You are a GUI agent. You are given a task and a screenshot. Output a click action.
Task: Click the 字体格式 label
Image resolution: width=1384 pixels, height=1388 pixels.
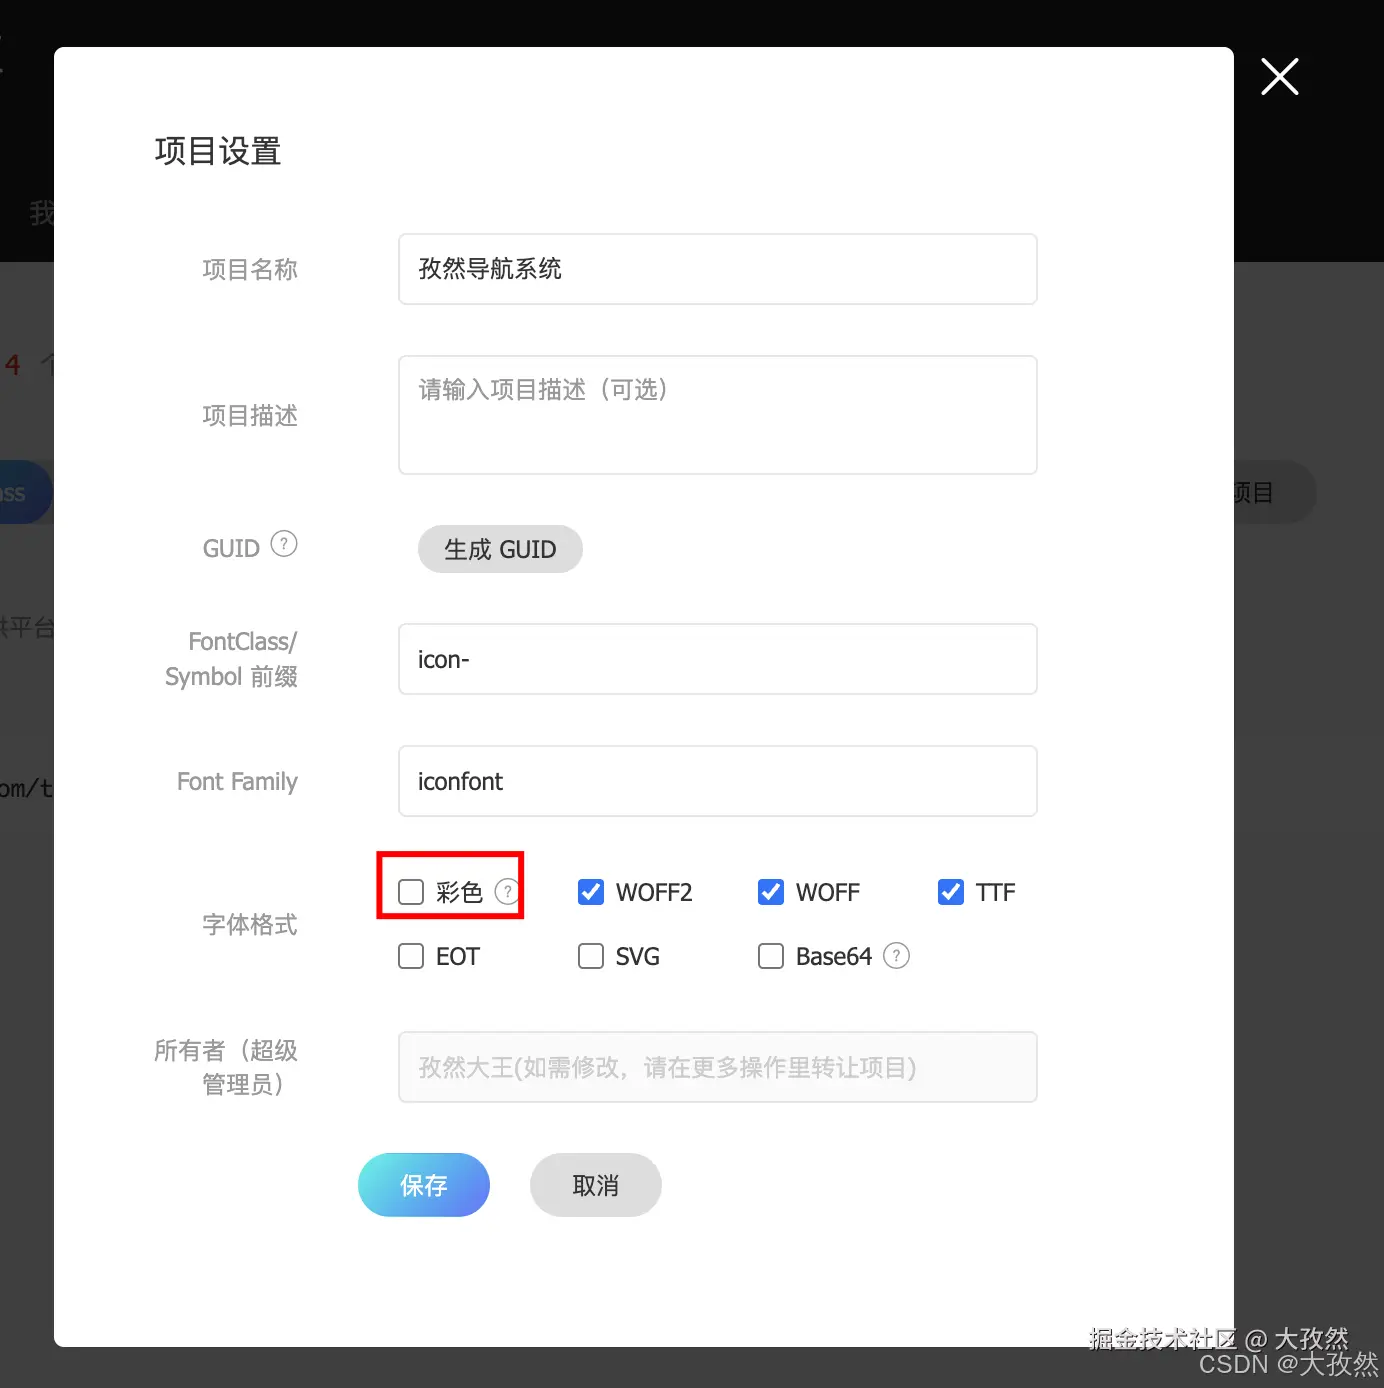[x=250, y=924]
